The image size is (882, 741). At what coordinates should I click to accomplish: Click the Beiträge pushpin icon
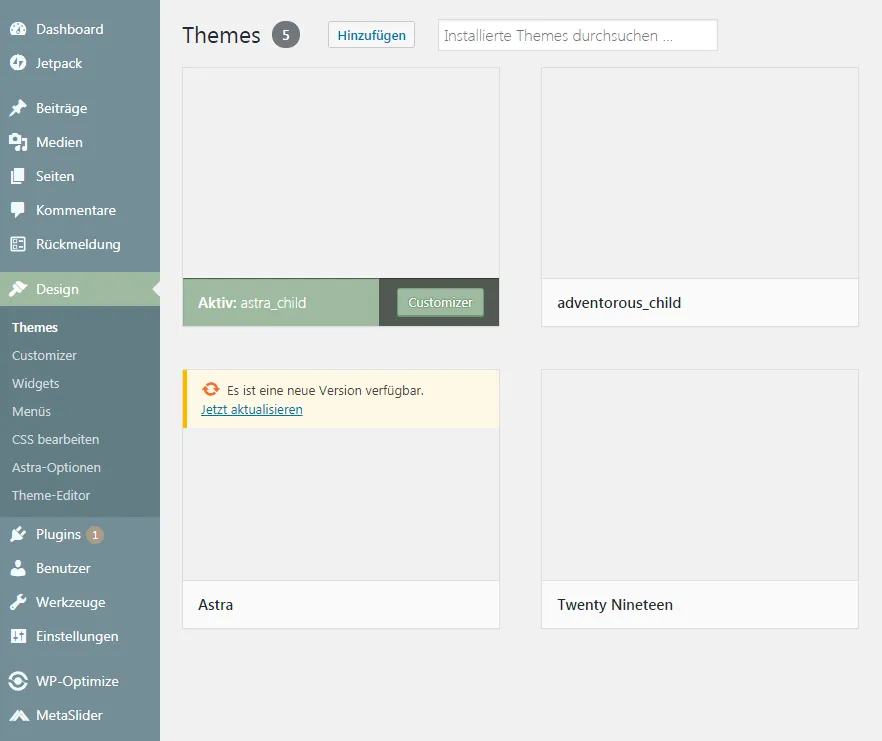18,108
